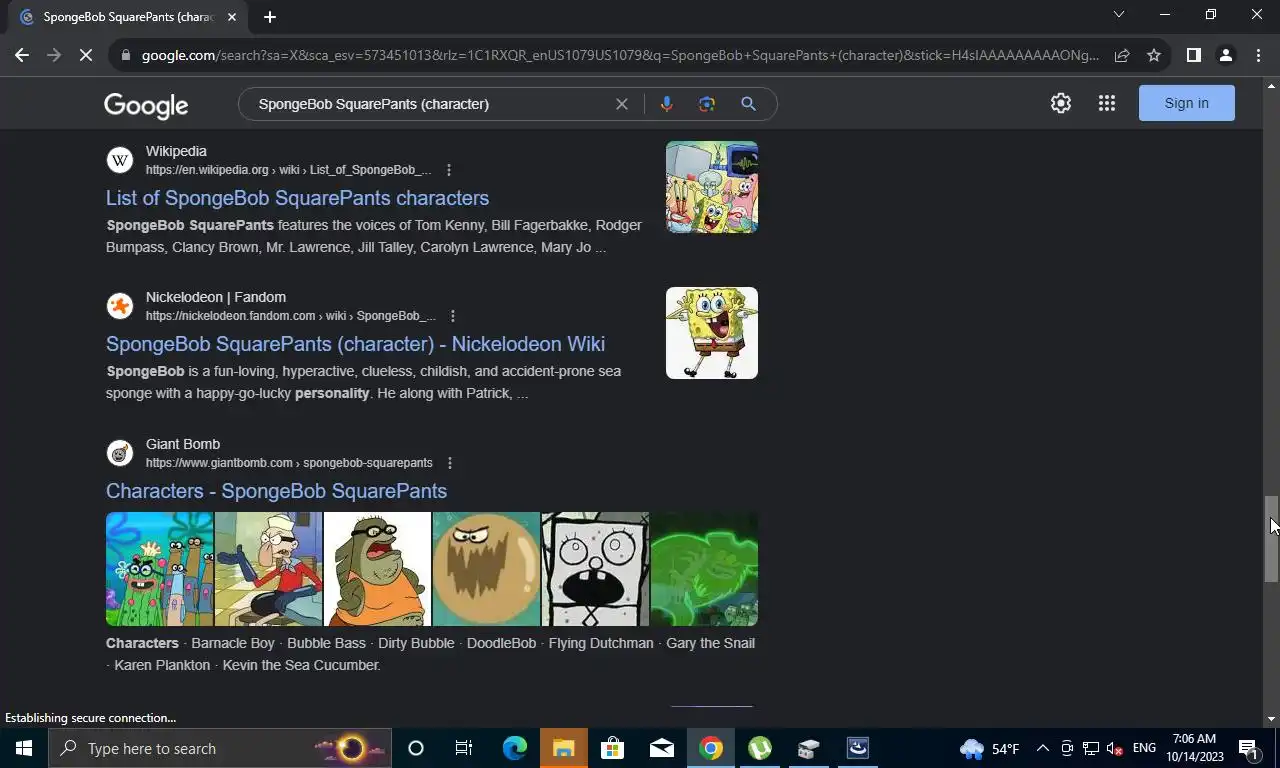Click the muted volume tray icon
The image size is (1280, 768).
pyautogui.click(x=1115, y=748)
